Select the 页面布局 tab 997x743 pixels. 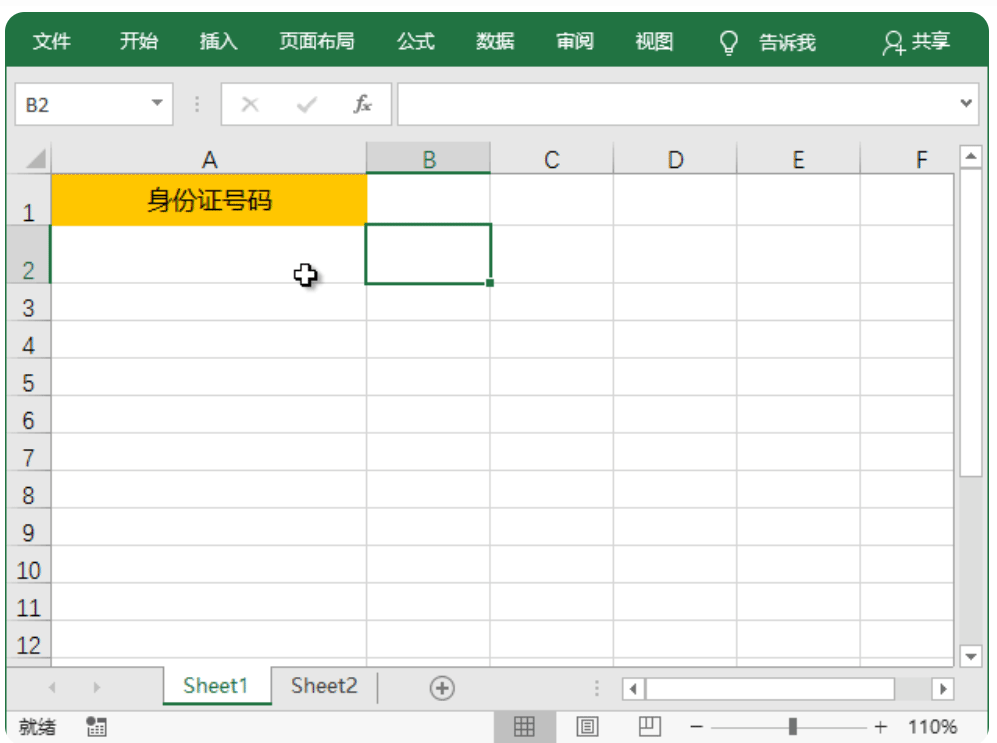tap(317, 42)
